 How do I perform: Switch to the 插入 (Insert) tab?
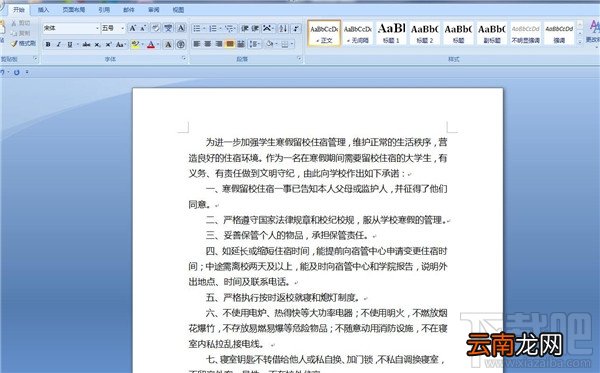(43, 10)
